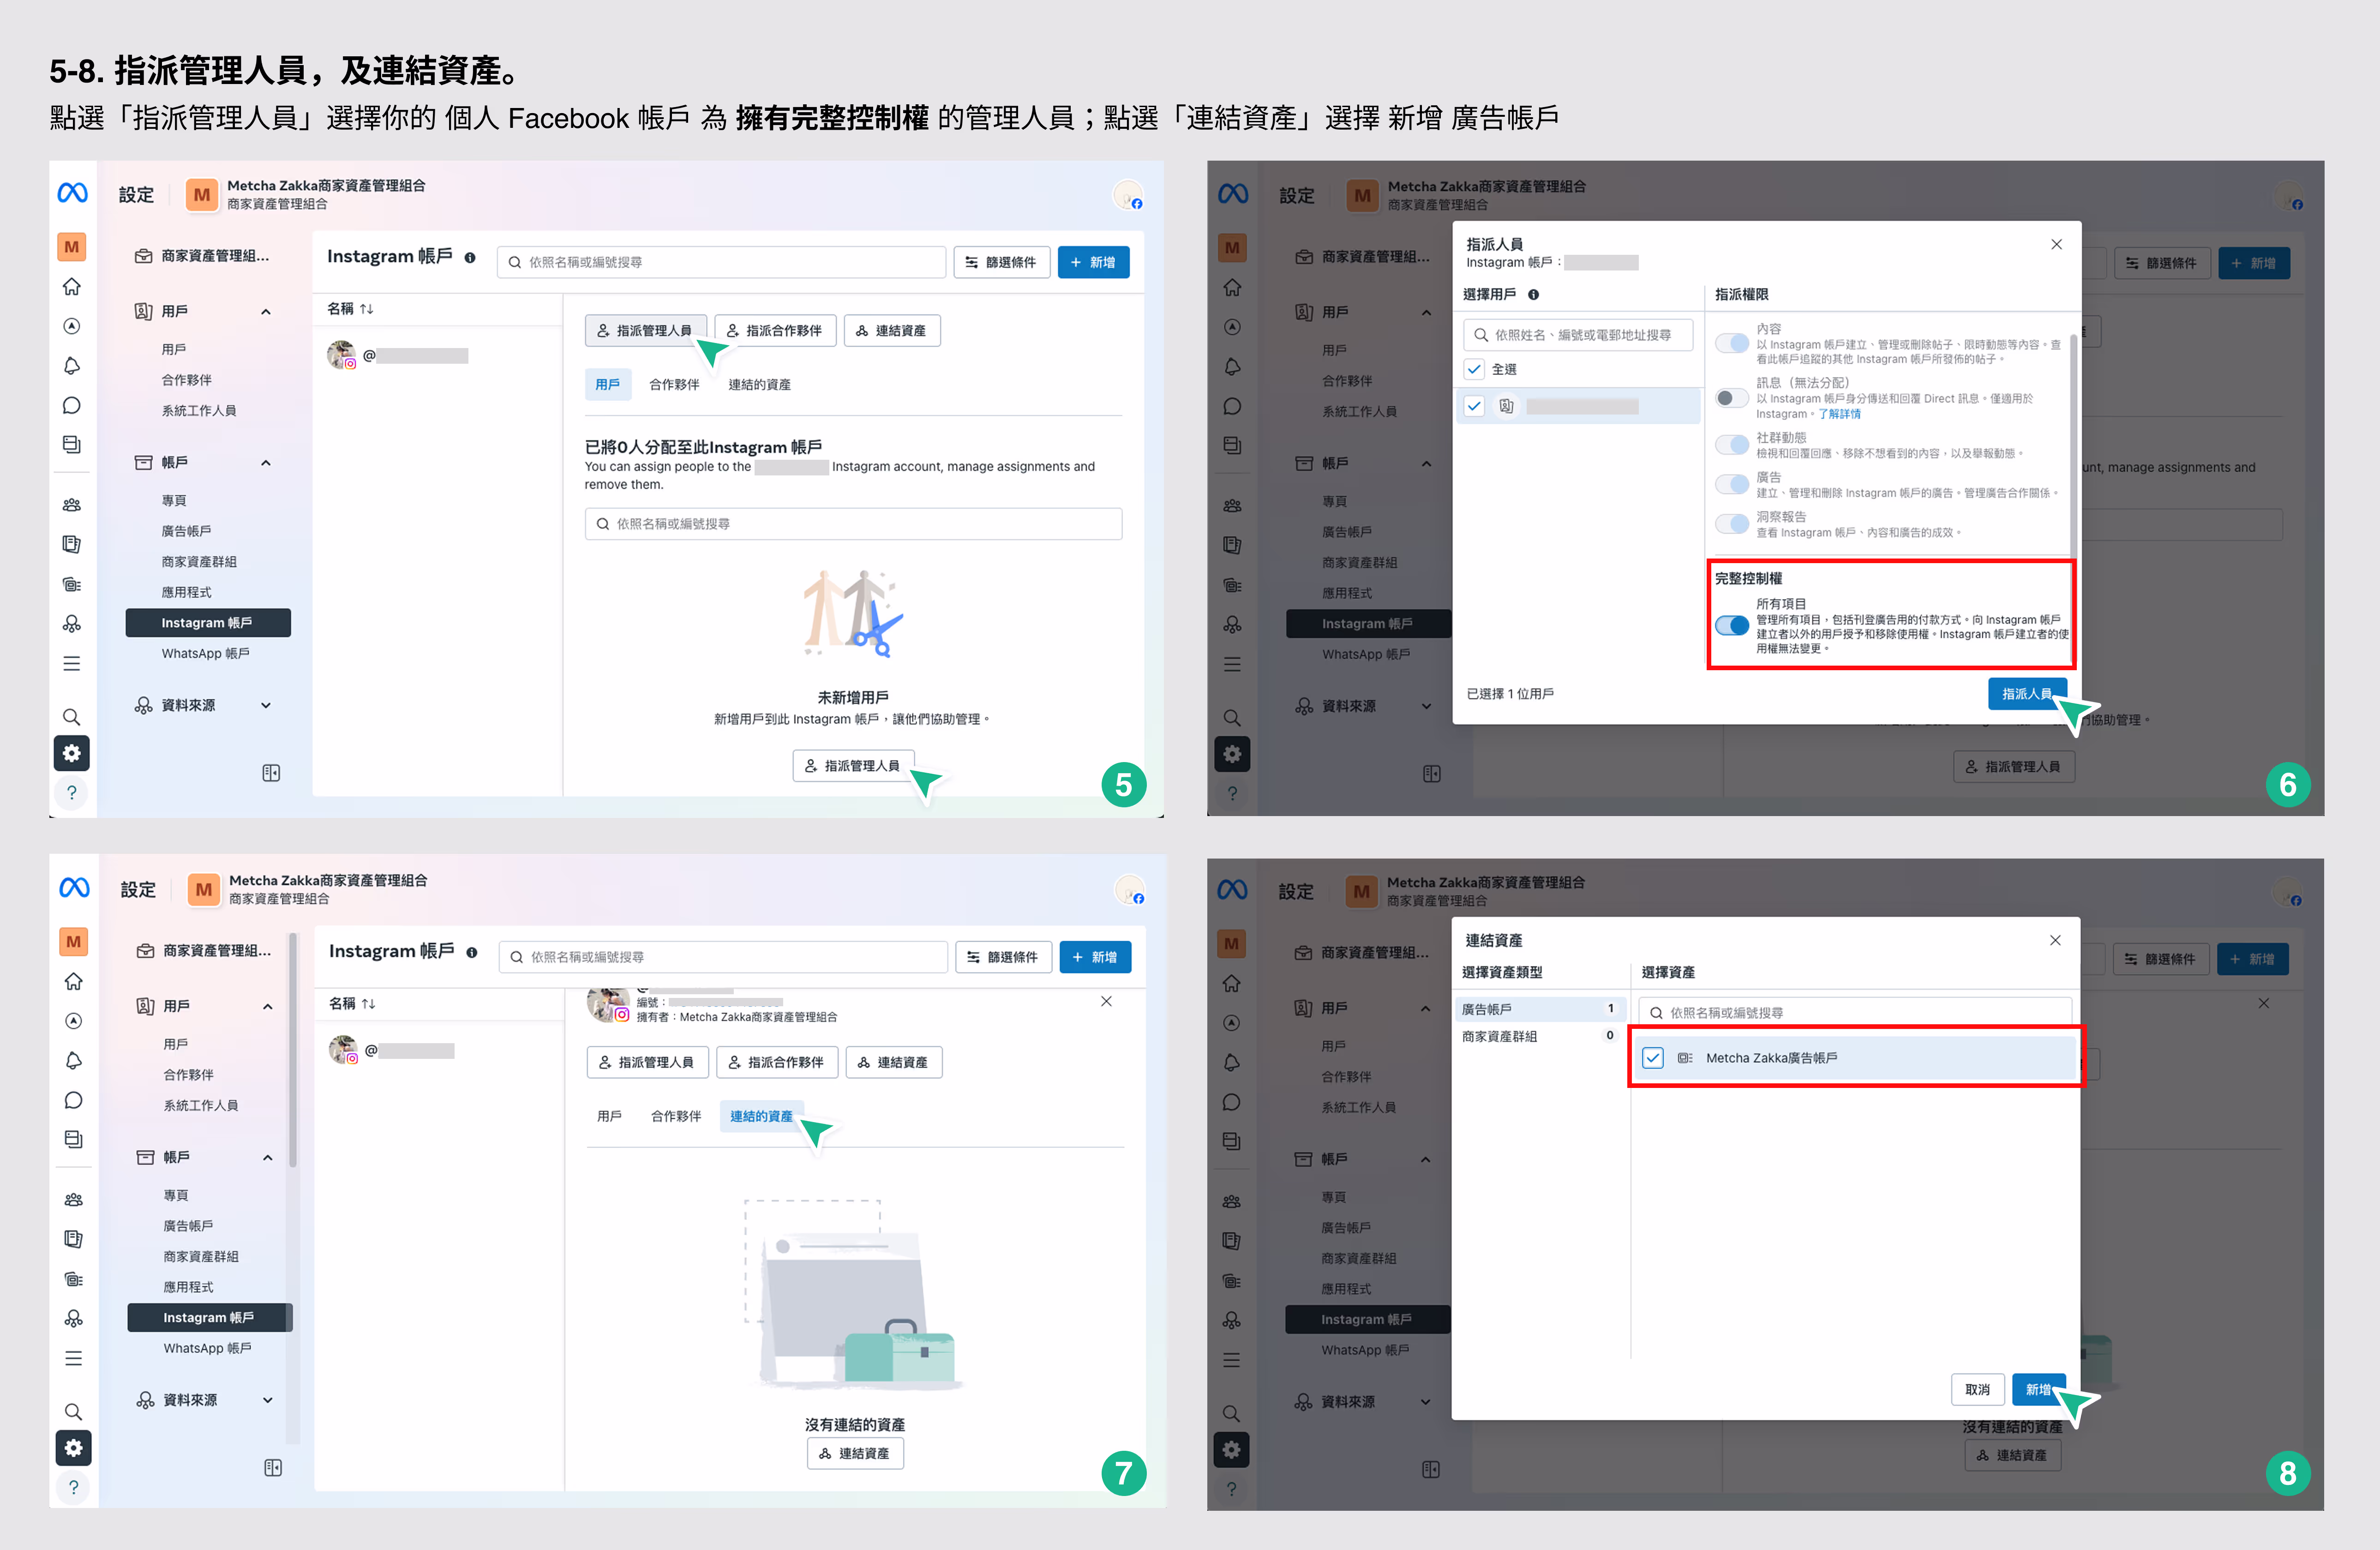Click the sidebar scrollbar in step 7 screenshot
Image resolution: width=2380 pixels, height=1550 pixels.
tap(292, 1050)
